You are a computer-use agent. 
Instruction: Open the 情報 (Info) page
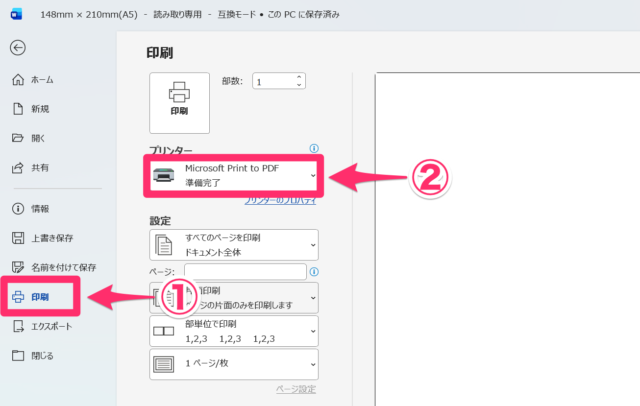39,208
